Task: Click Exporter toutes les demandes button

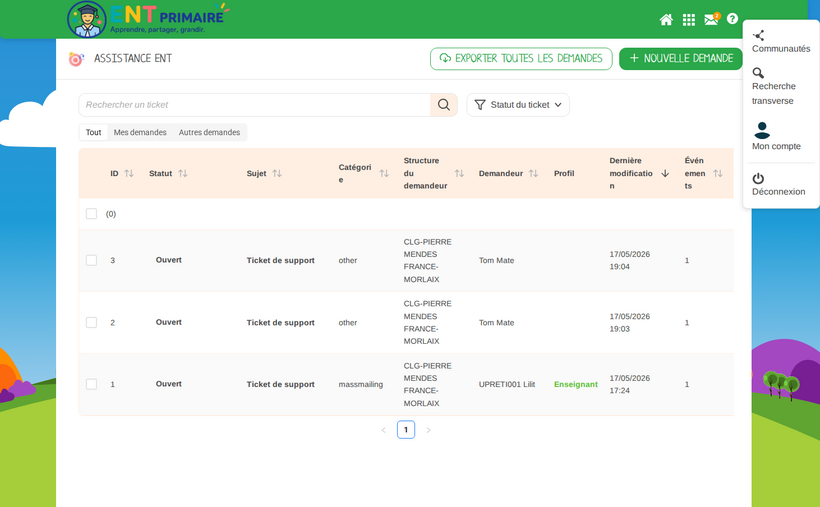Action: pyautogui.click(x=521, y=59)
